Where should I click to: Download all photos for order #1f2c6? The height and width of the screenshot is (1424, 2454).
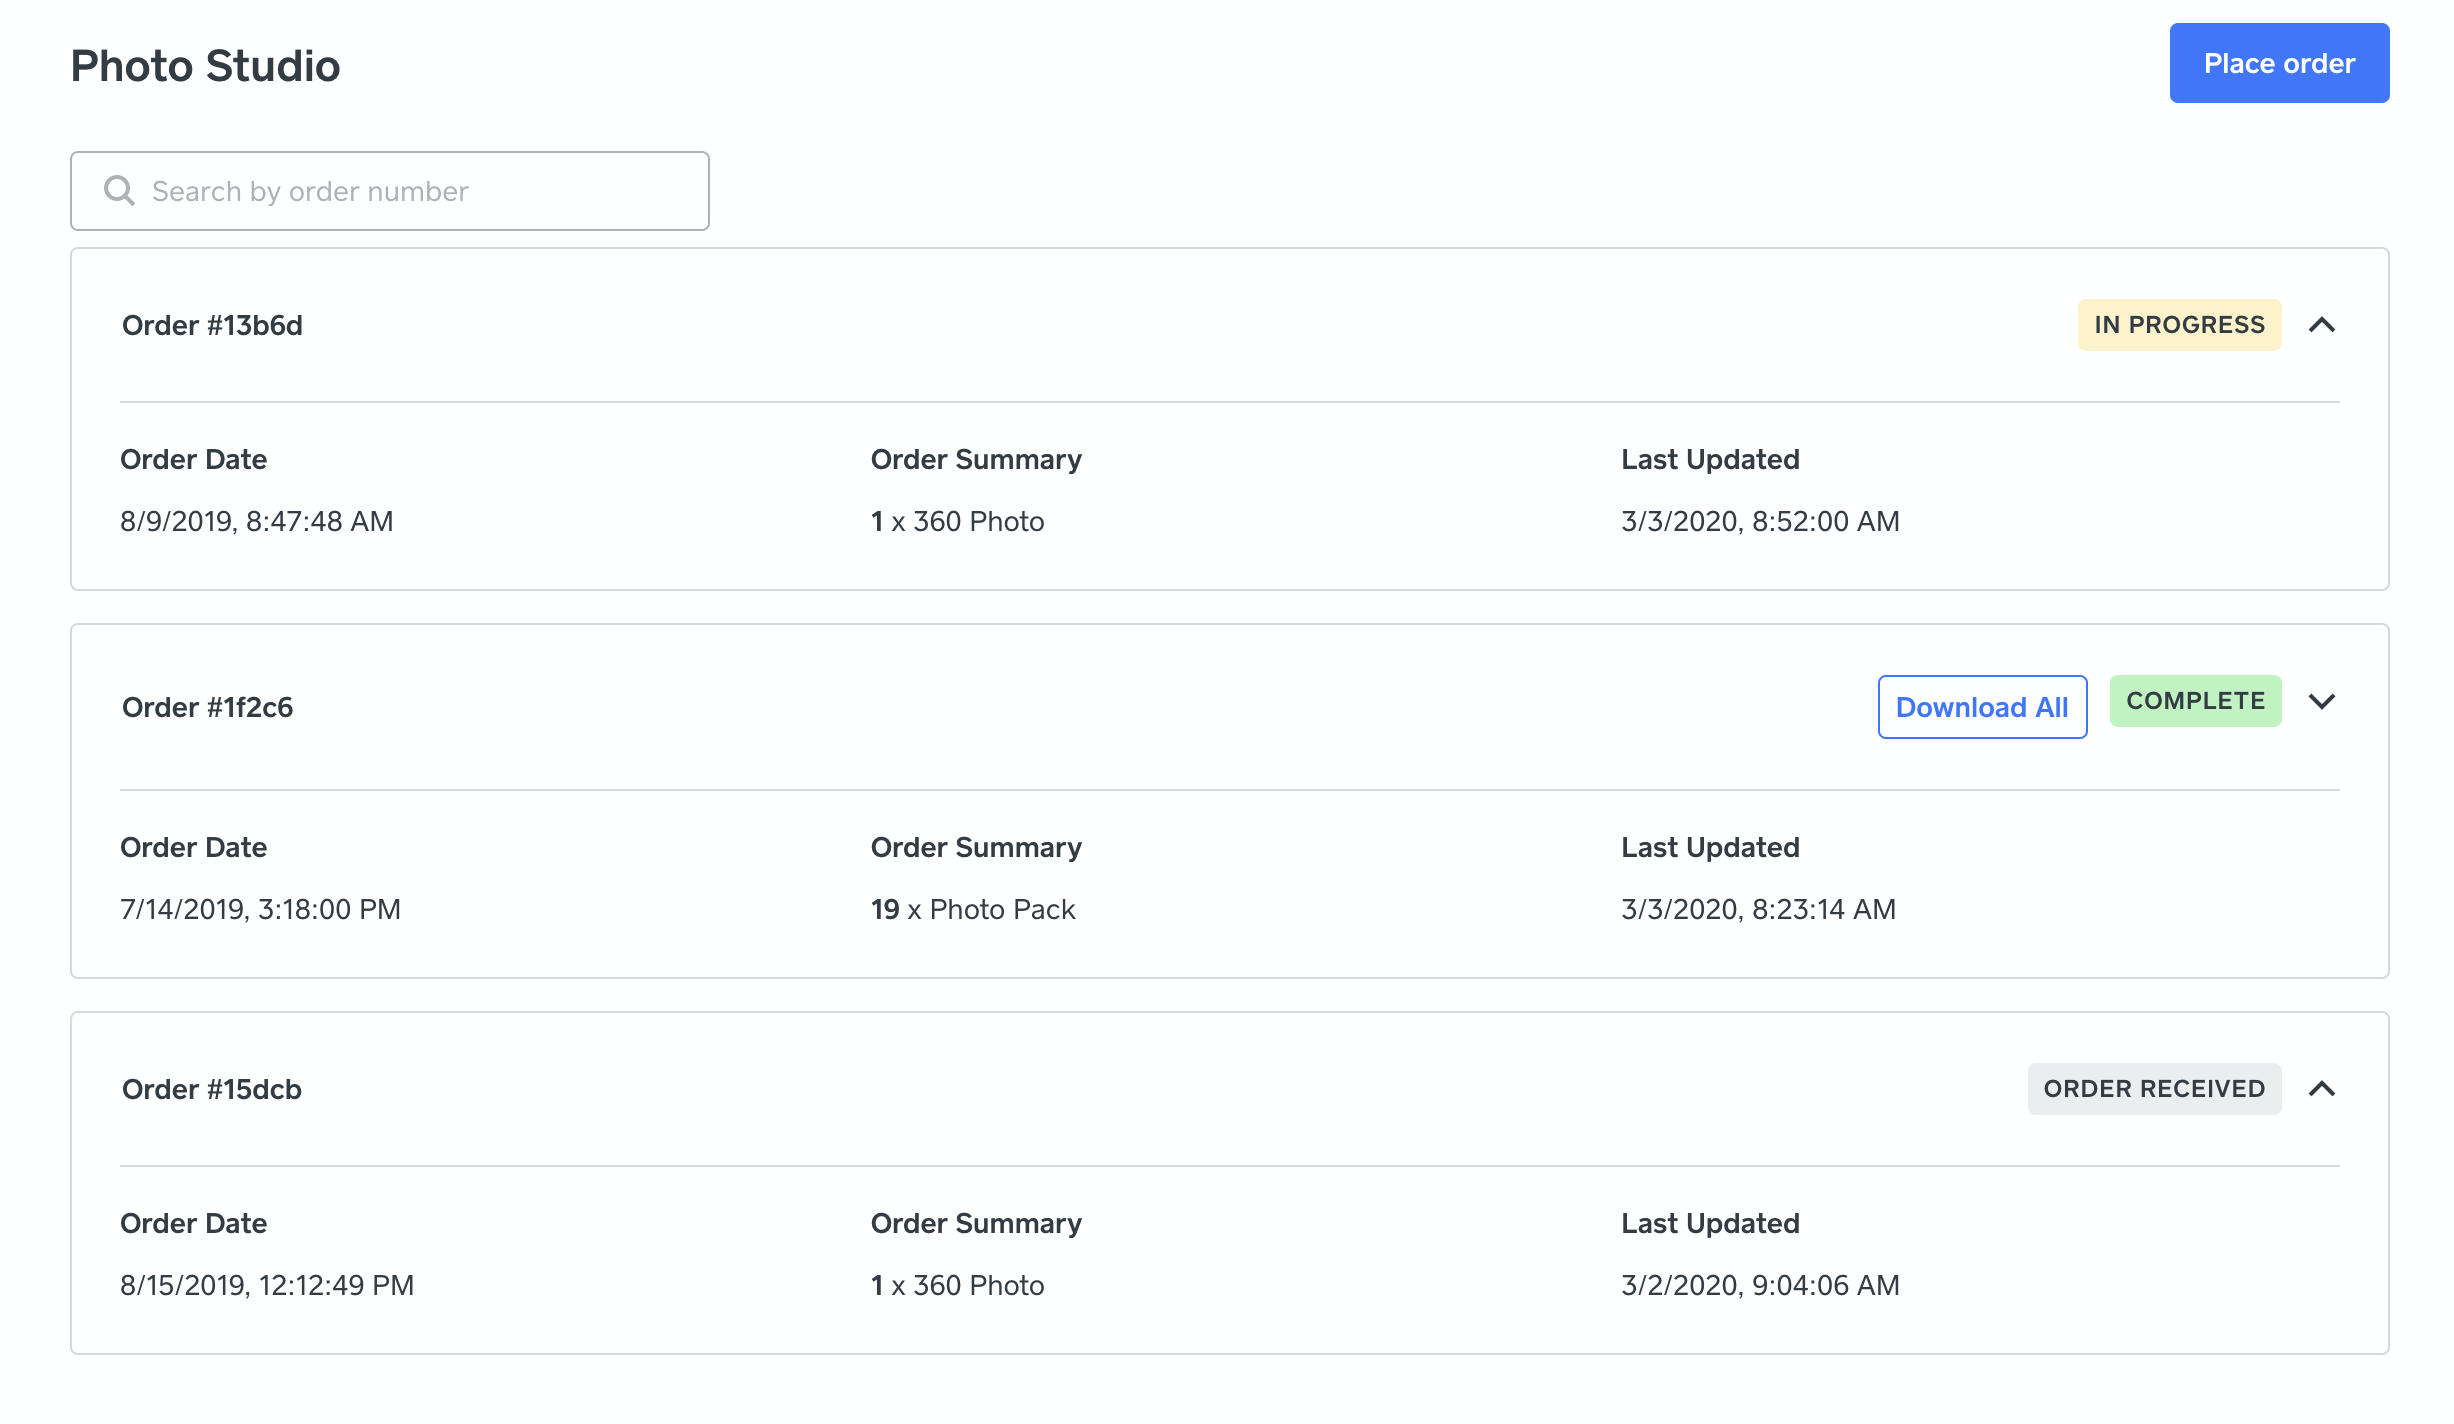tap(1981, 707)
